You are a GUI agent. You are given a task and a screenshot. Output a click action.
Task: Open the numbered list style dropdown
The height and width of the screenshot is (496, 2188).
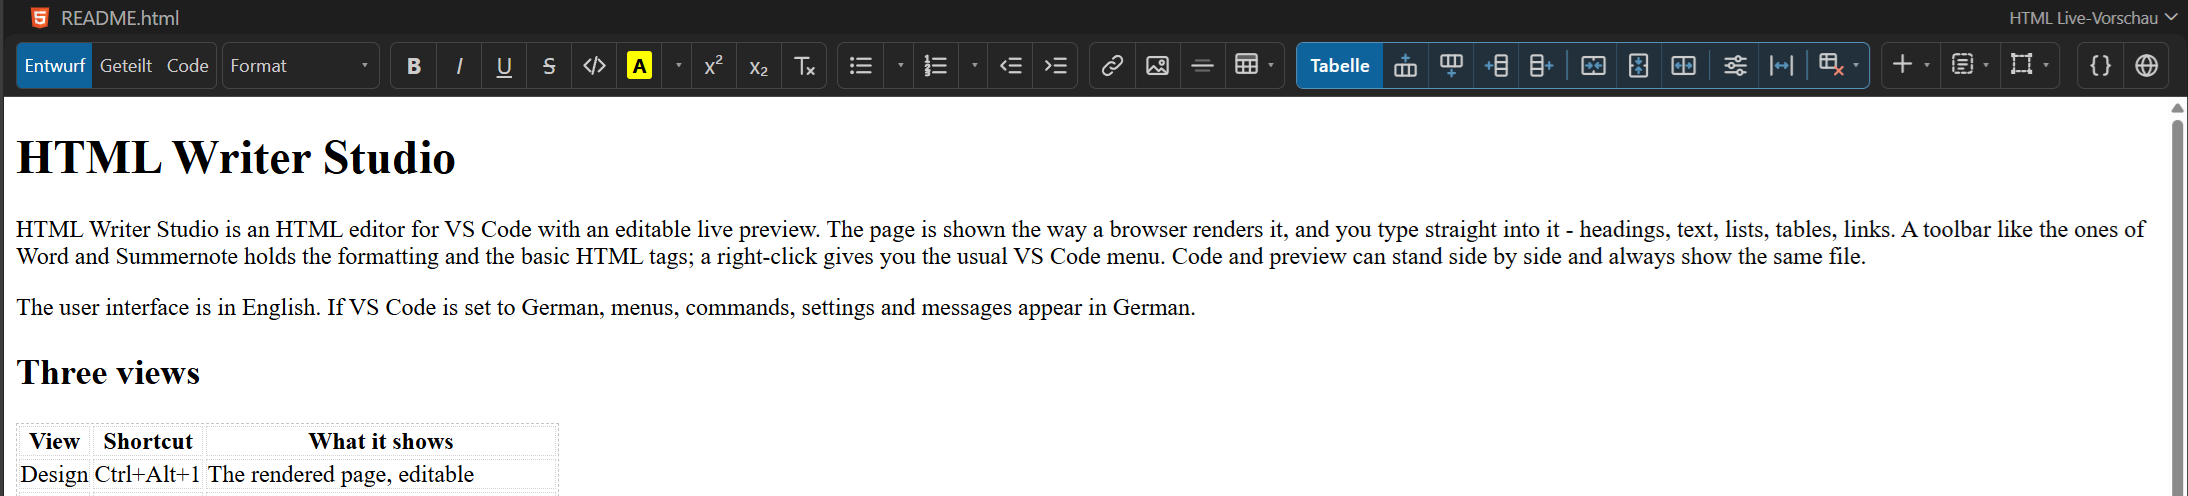coord(975,66)
